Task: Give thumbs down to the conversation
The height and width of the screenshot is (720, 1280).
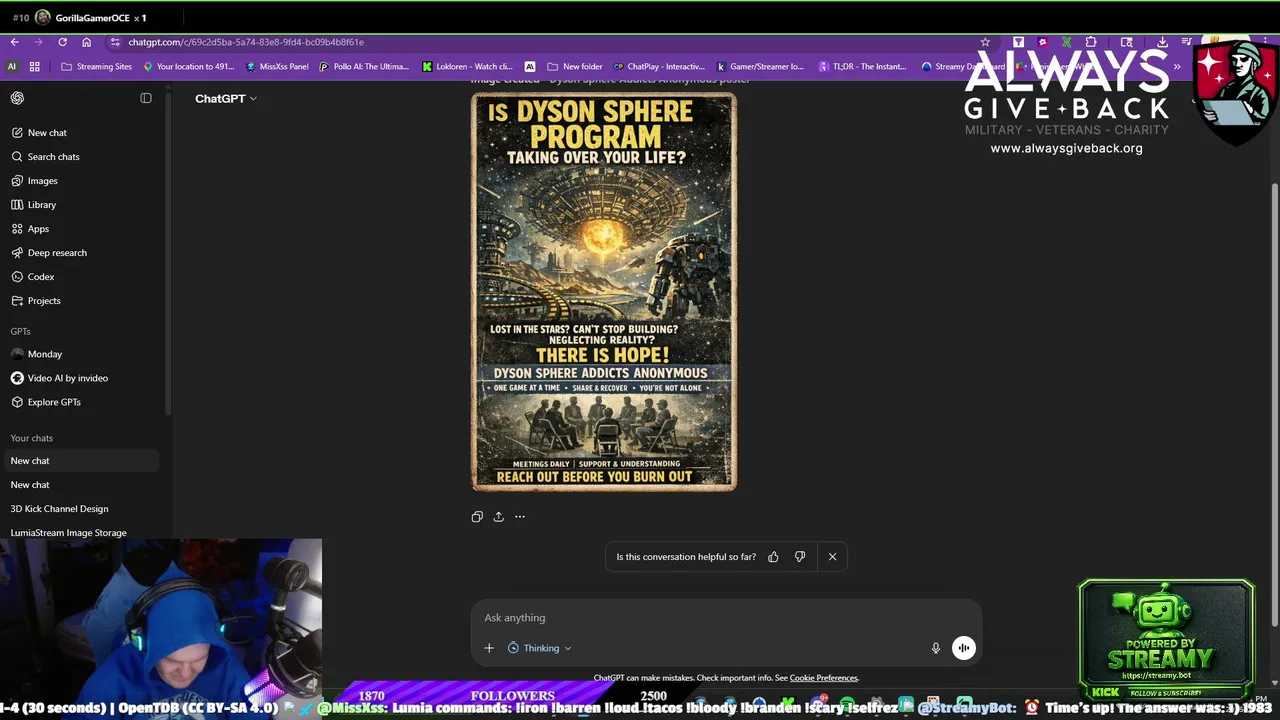Action: tap(800, 557)
